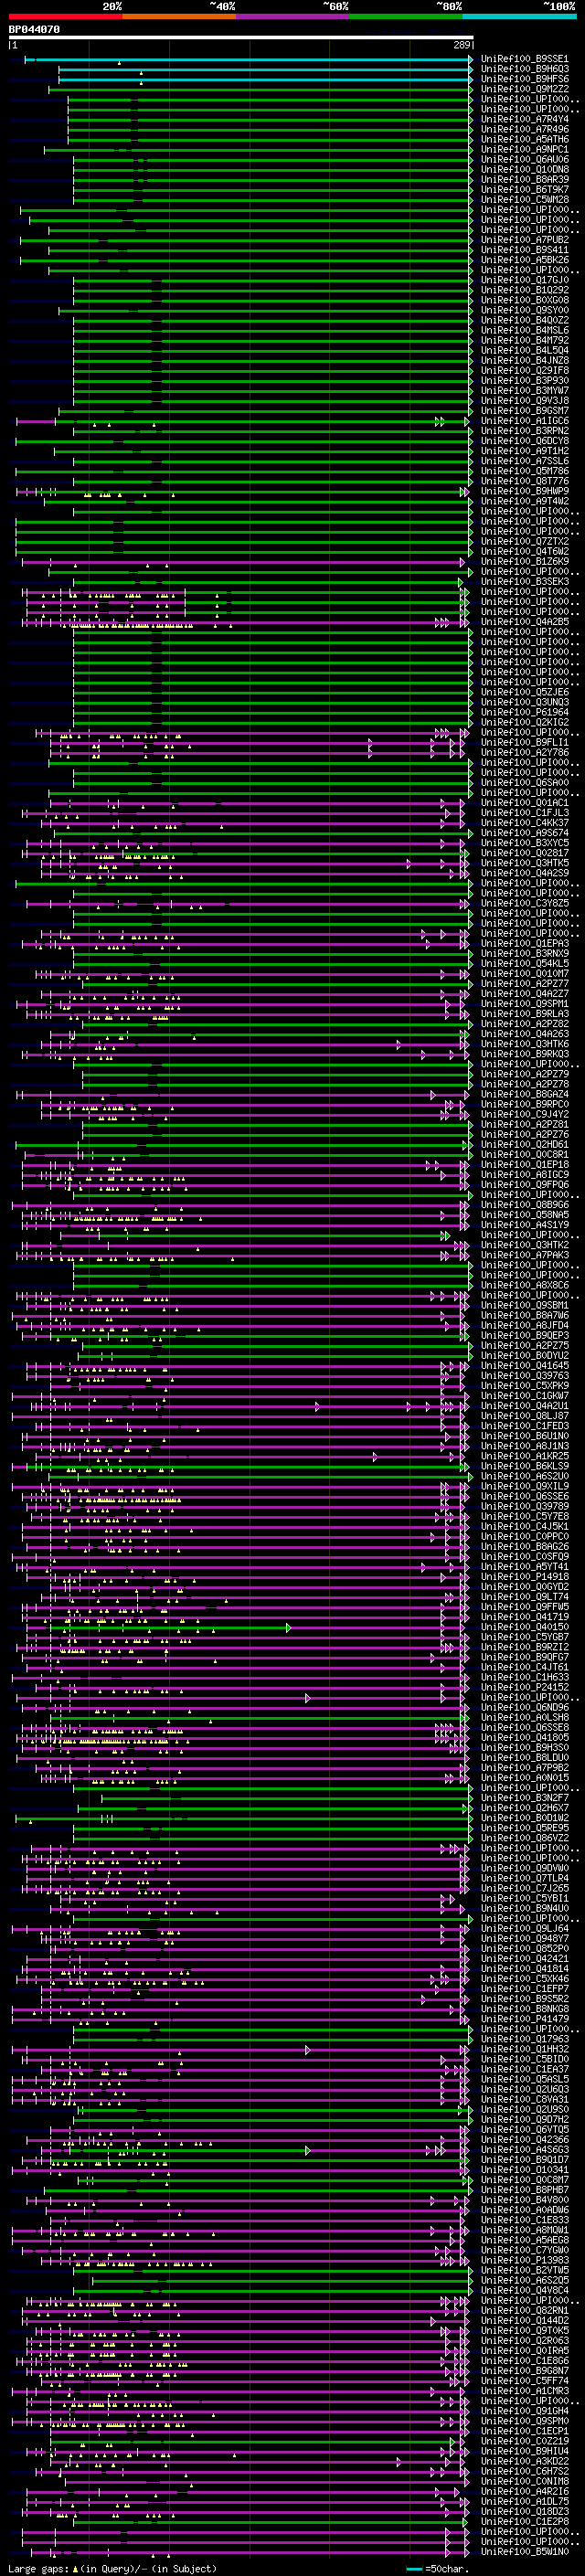The height and width of the screenshot is (2576, 585).
Task: Open hit UniRef100_A2Y786
Action: click(525, 752)
